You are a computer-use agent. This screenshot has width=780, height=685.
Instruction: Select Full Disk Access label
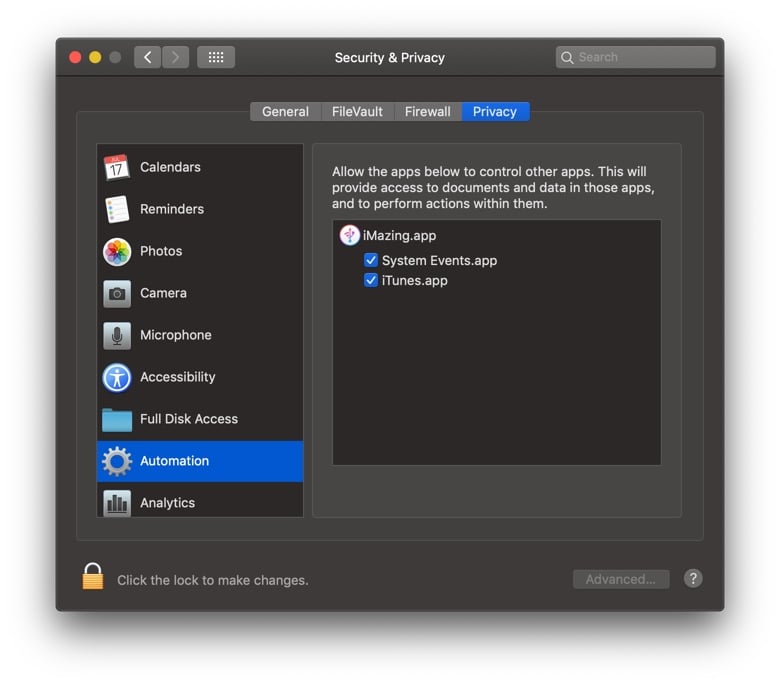[x=189, y=419]
